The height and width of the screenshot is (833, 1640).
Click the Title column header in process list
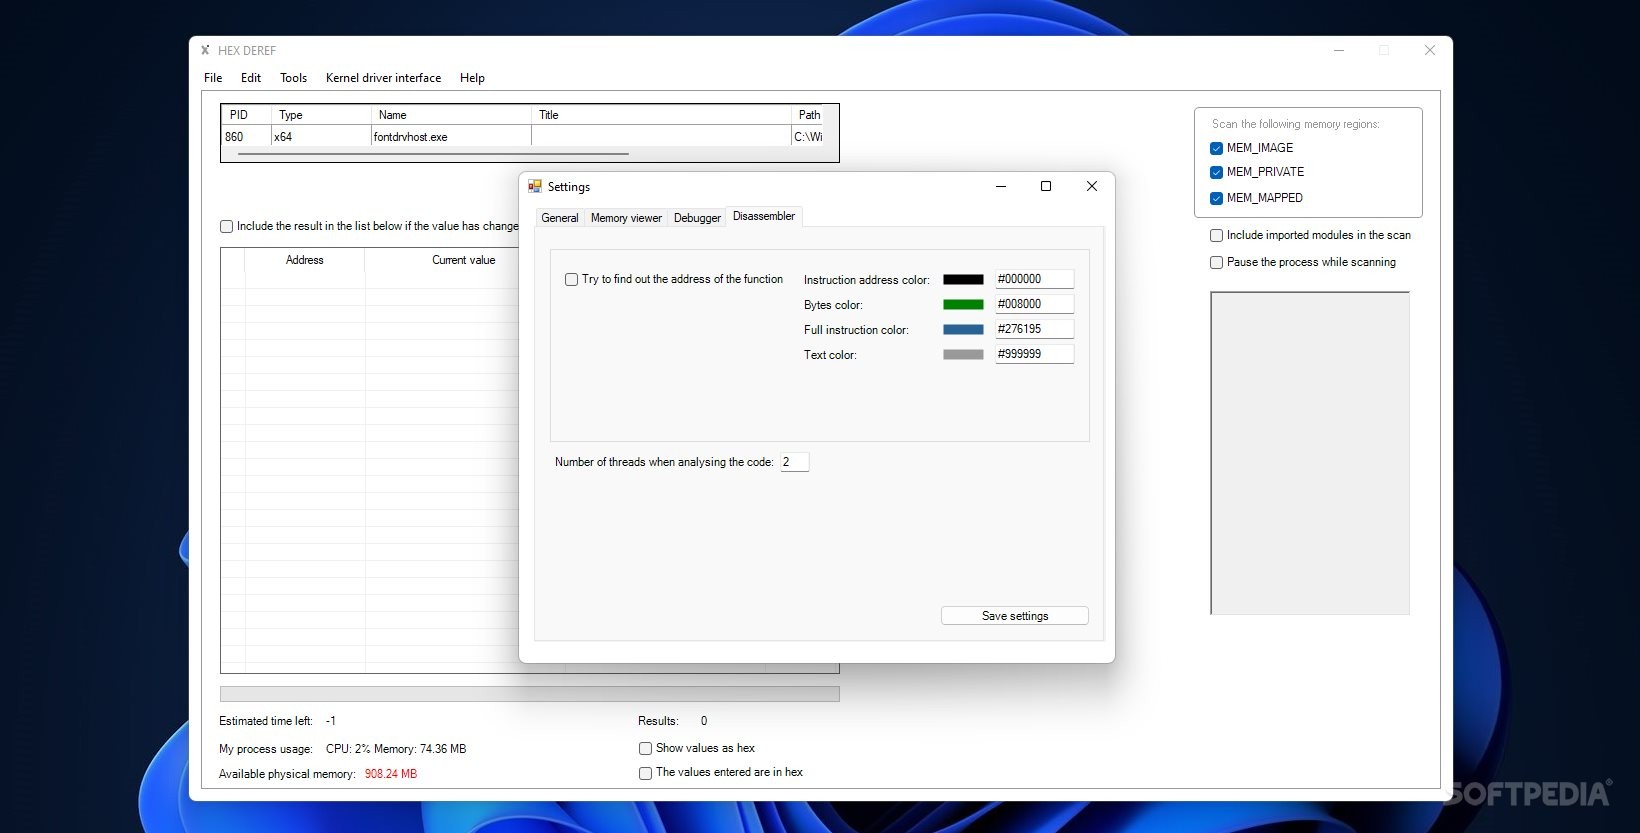click(661, 115)
